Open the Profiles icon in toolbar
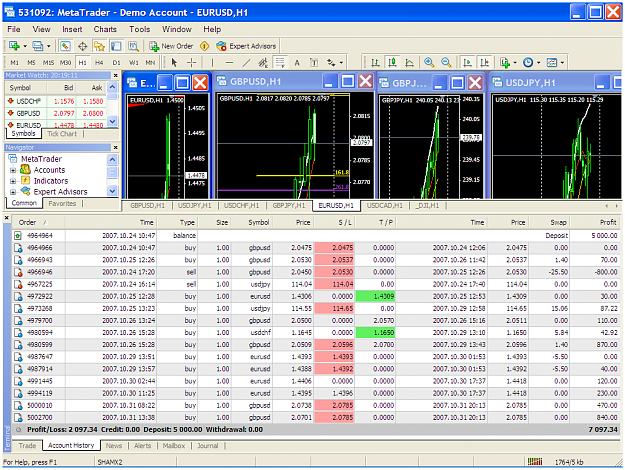The width and height of the screenshot is (625, 470). 37,46
